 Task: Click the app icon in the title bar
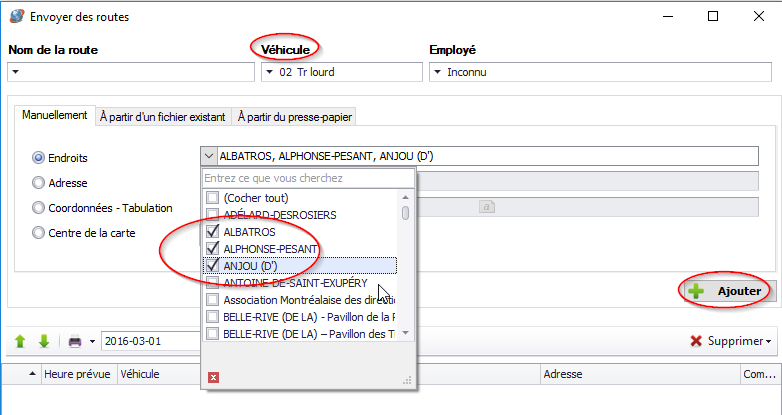[16, 16]
